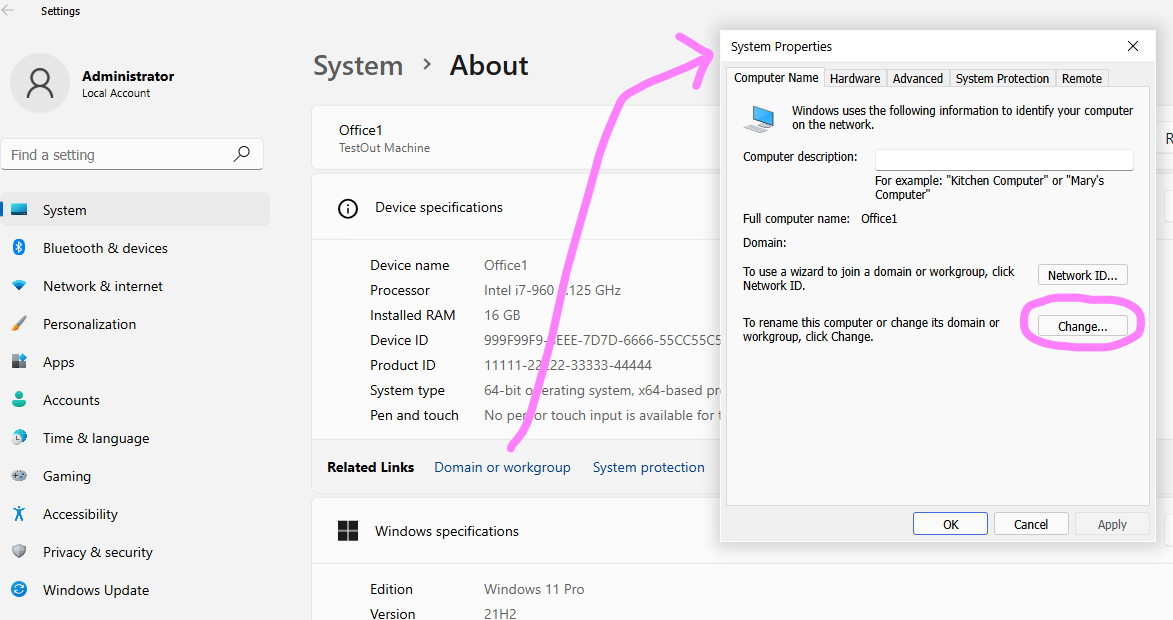Open Windows Update sync icon
1173x620 pixels.
tap(19, 589)
